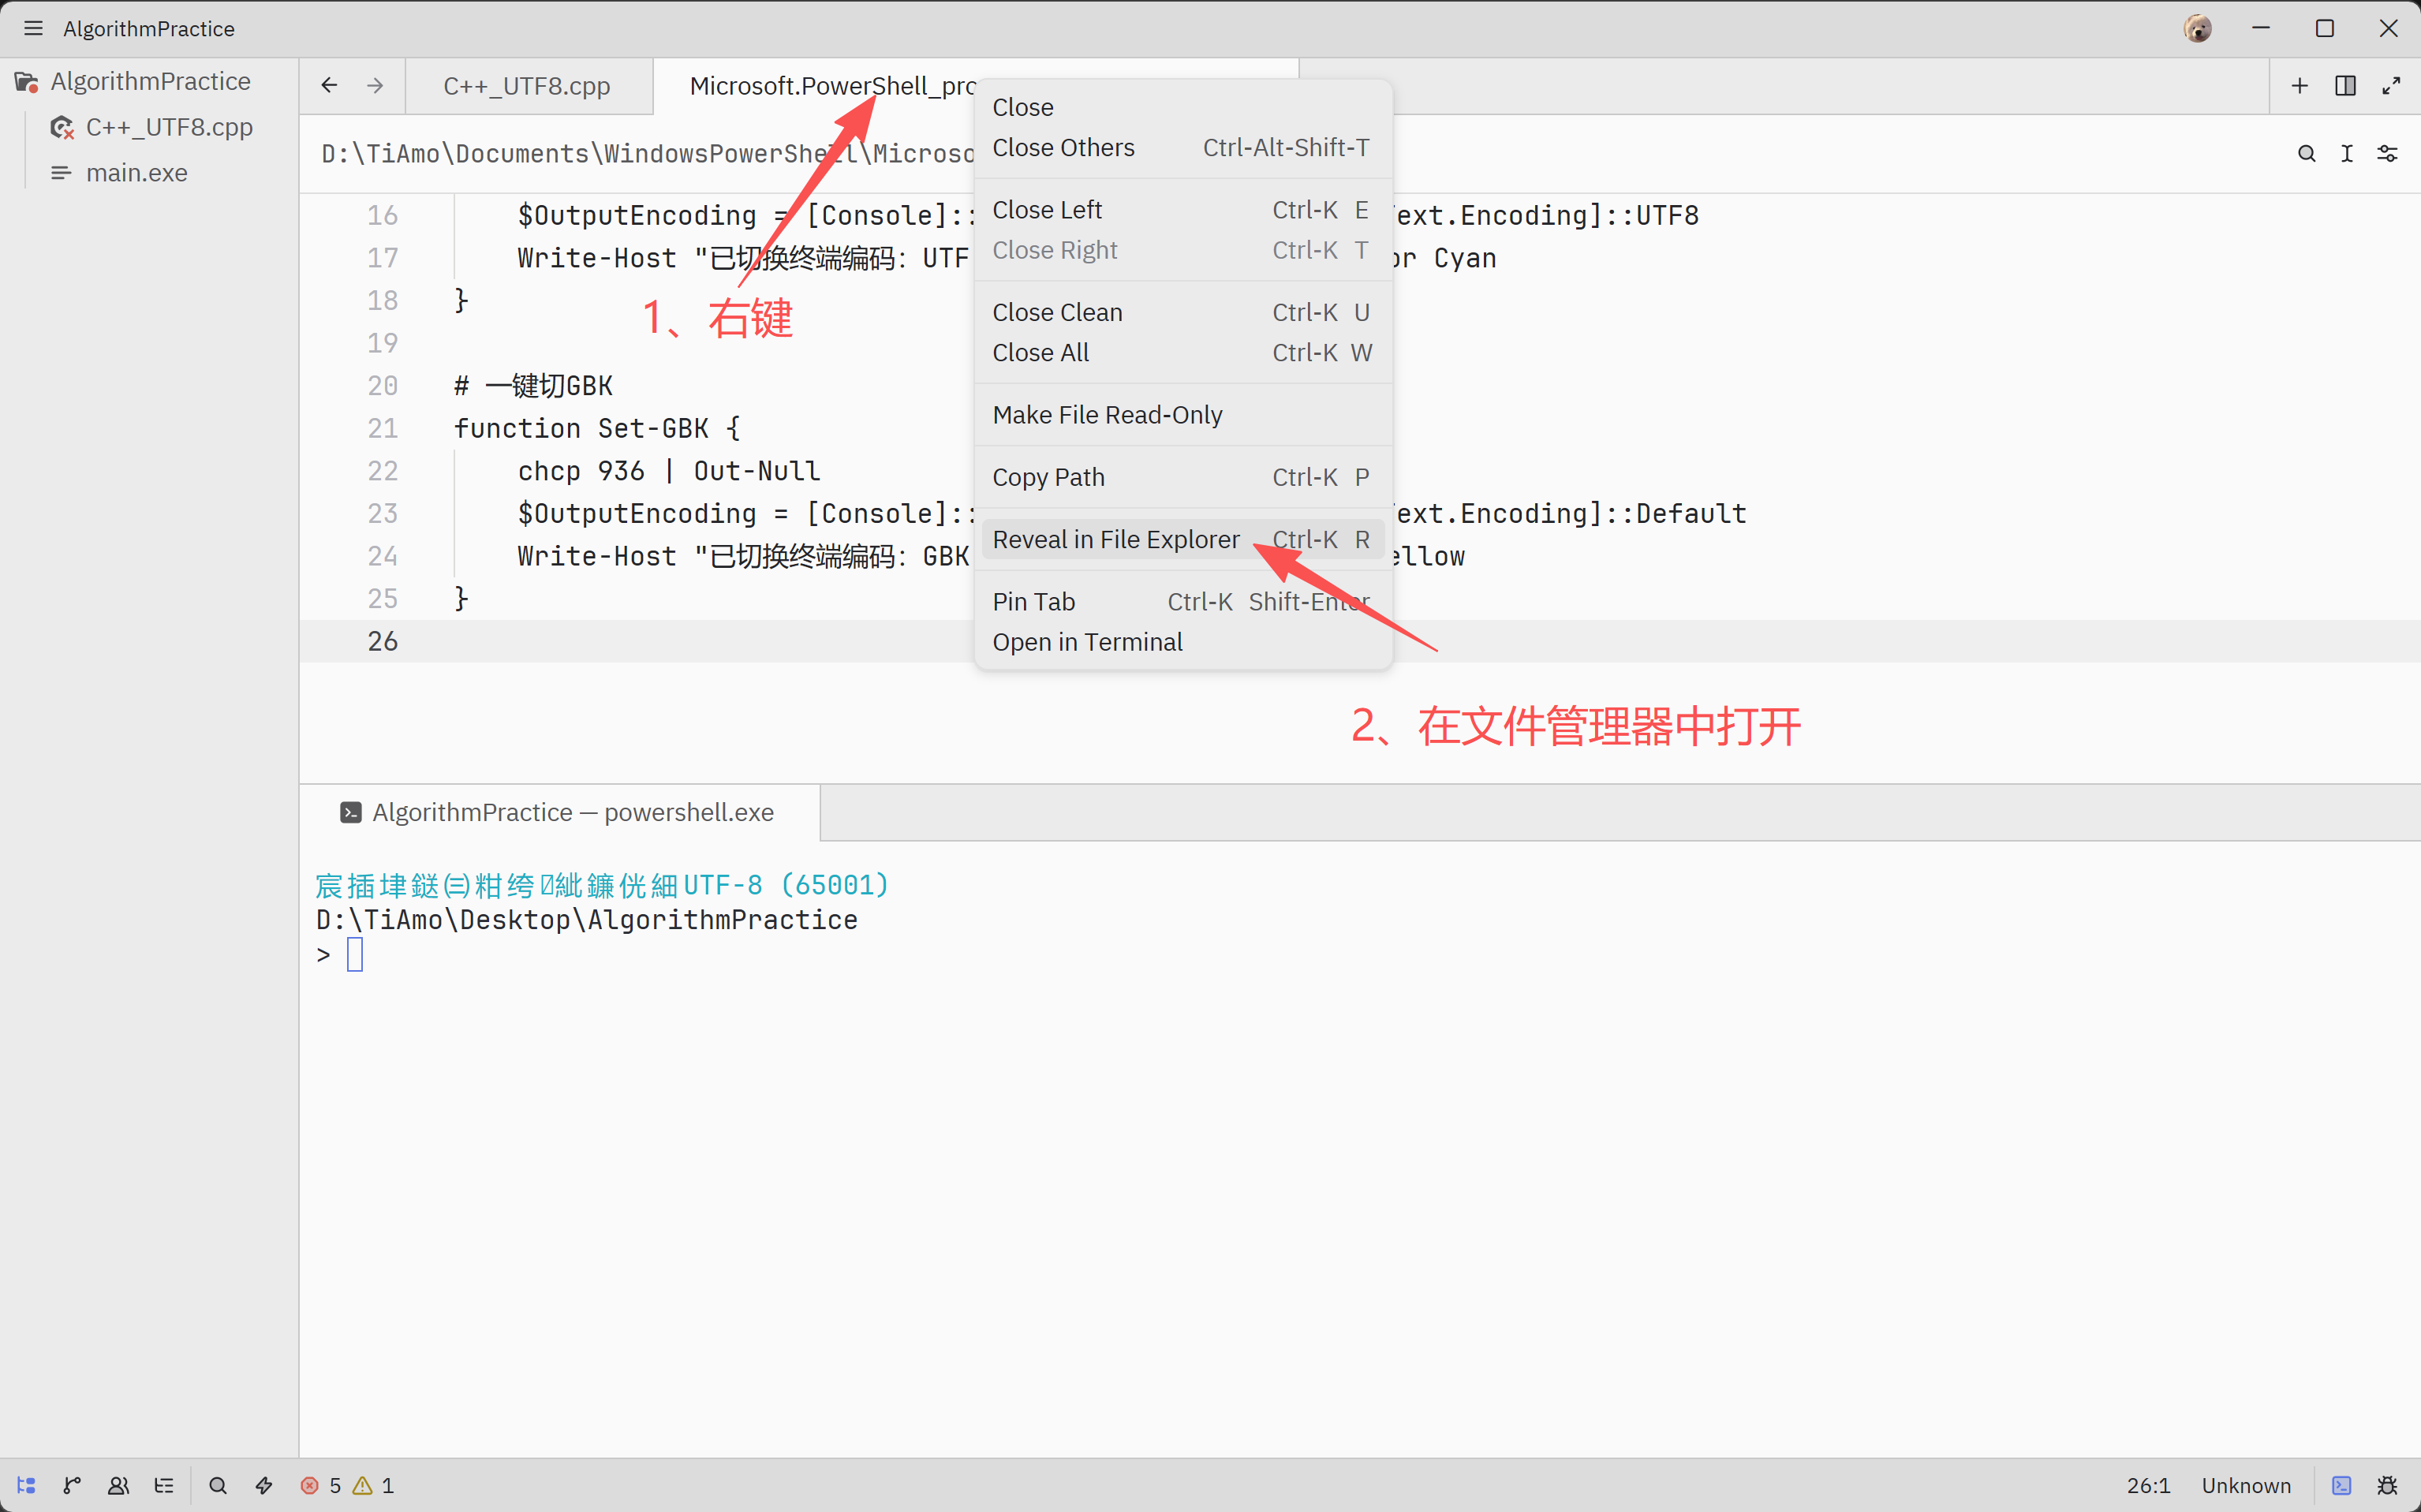Collapse AlgorithmPractice root folder
The height and width of the screenshot is (1512, 2421).
150,81
